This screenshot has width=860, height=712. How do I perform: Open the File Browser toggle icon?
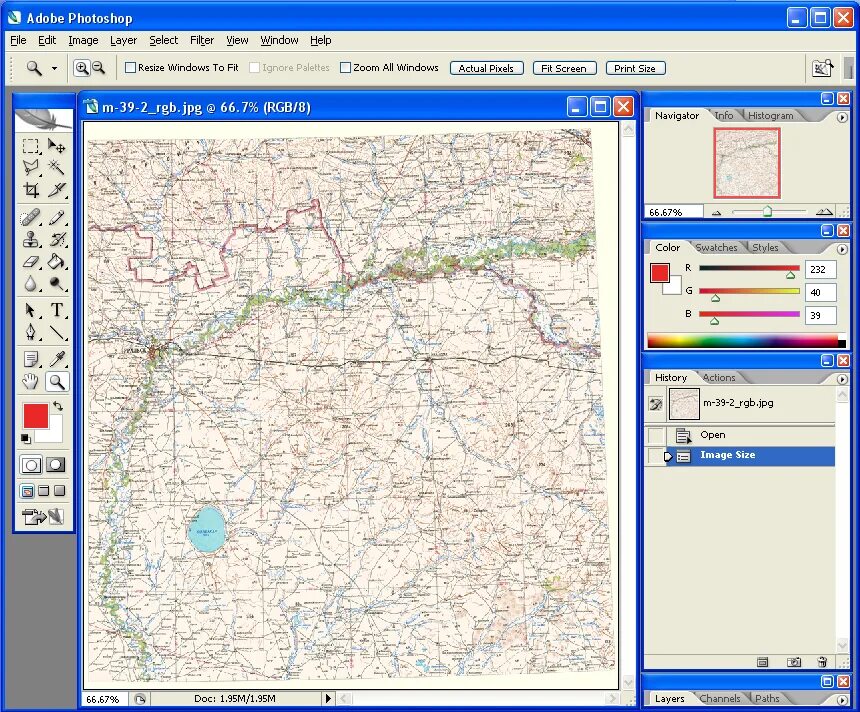(x=822, y=68)
